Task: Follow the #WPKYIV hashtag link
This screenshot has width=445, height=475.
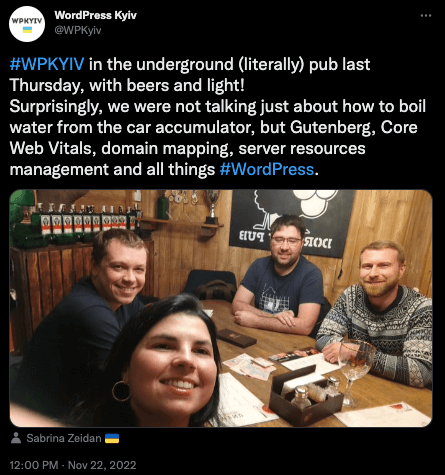Action: tap(47, 64)
